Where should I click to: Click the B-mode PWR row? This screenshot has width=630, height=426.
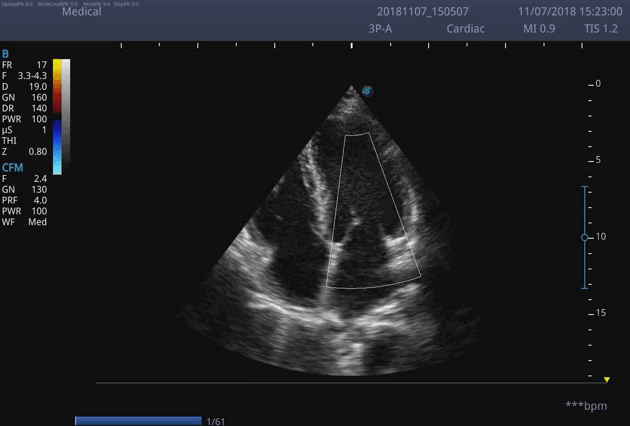(25, 119)
